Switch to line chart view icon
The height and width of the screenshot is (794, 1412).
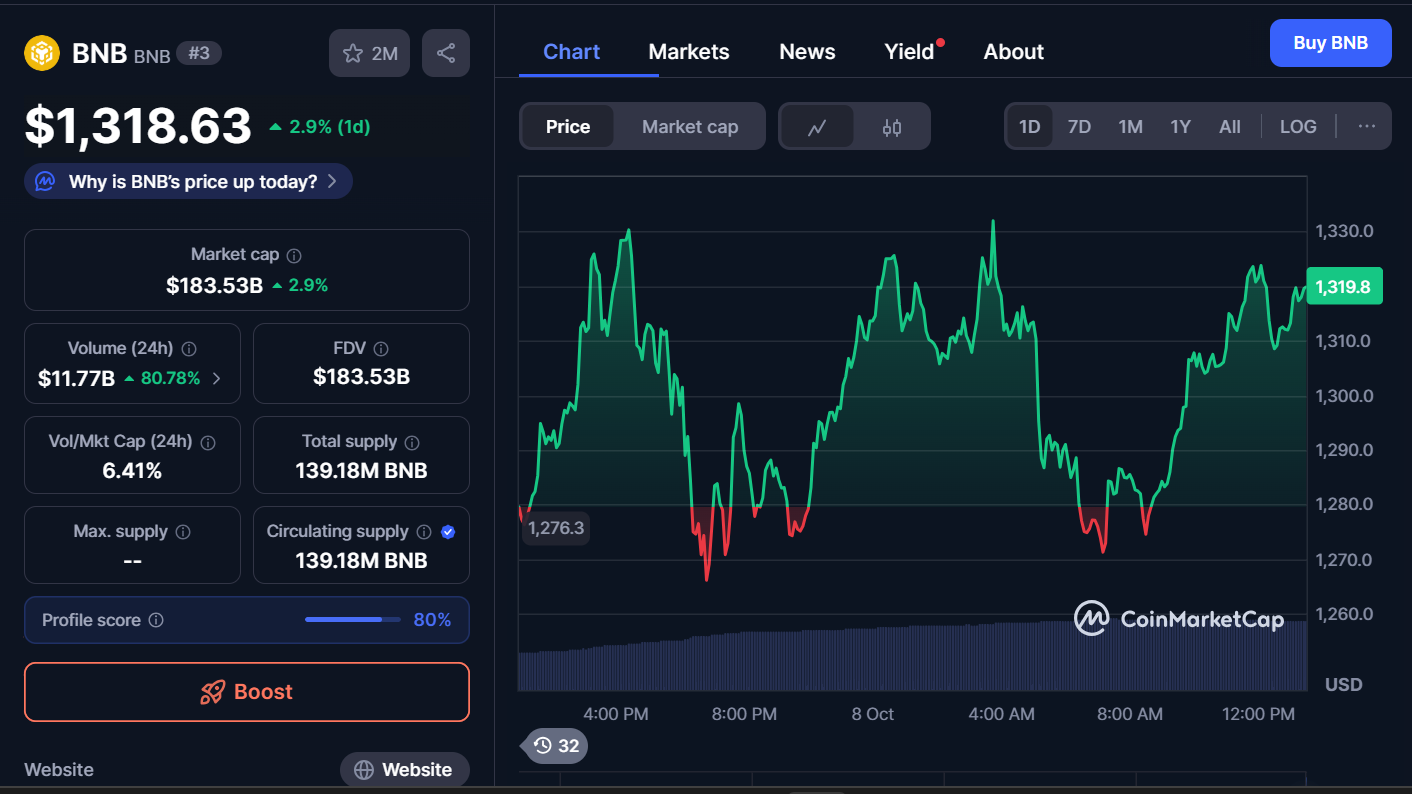[x=817, y=127]
